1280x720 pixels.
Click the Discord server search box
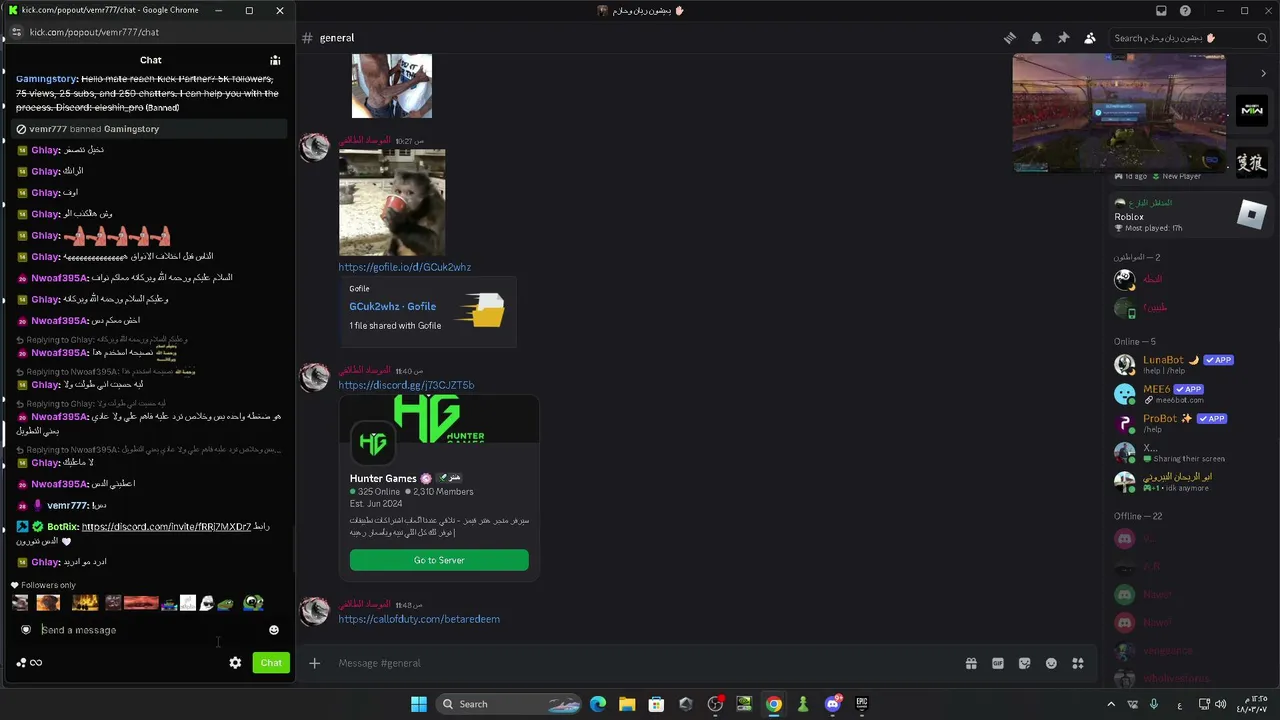coord(1191,38)
